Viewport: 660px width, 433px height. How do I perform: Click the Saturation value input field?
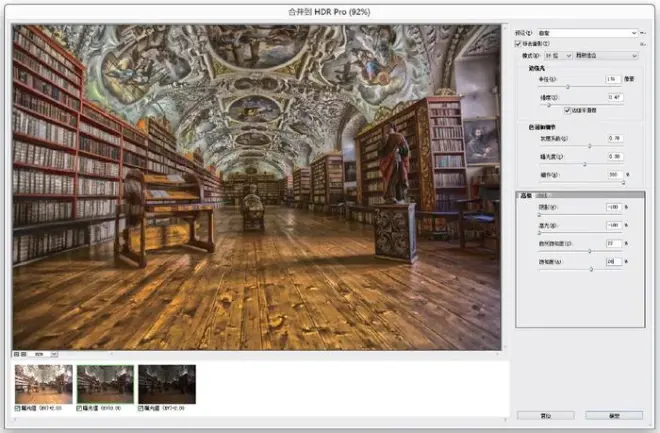(614, 262)
